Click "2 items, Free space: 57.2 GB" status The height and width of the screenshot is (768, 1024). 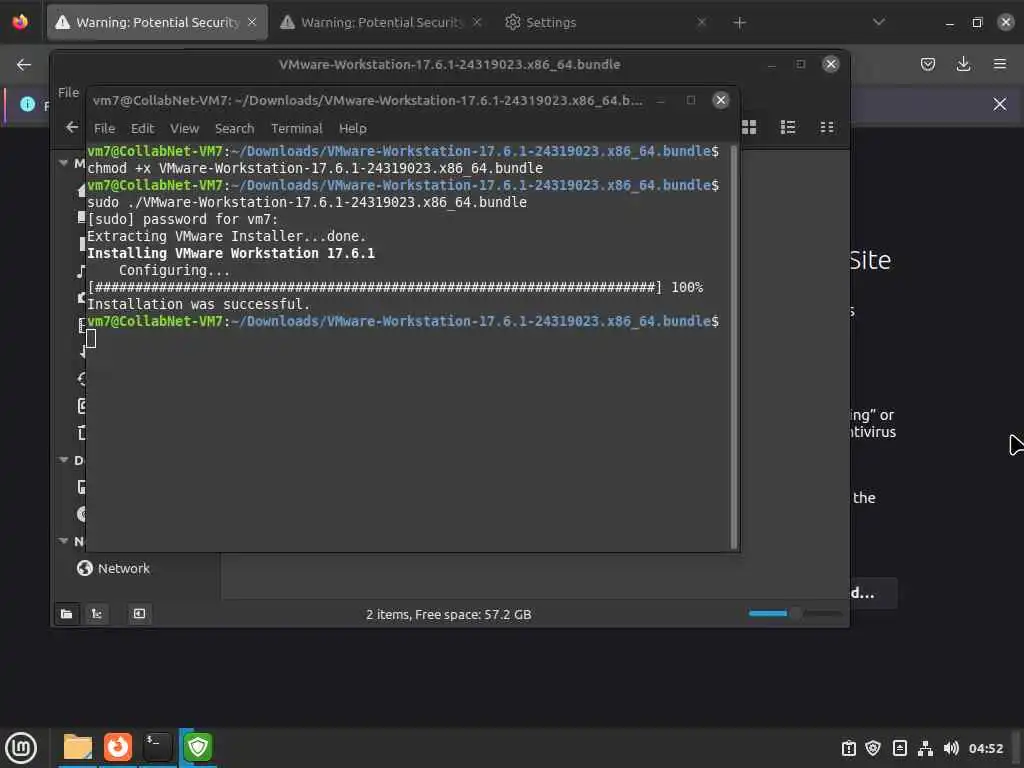pyautogui.click(x=449, y=615)
